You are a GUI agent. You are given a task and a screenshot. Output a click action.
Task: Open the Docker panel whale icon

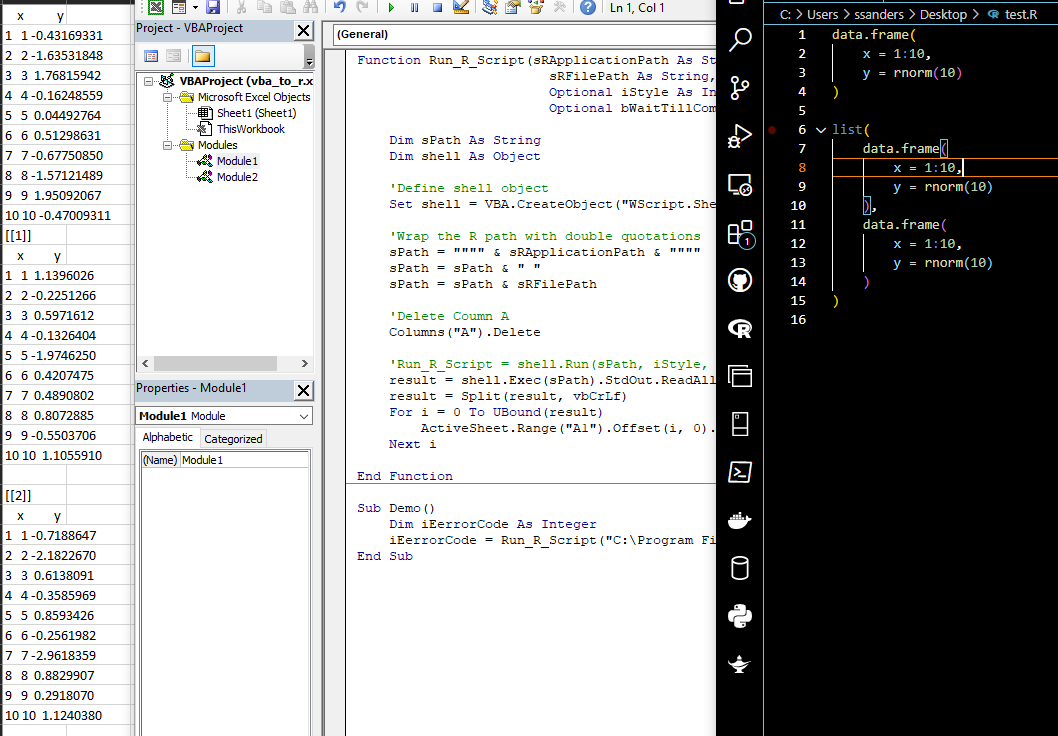click(x=740, y=520)
